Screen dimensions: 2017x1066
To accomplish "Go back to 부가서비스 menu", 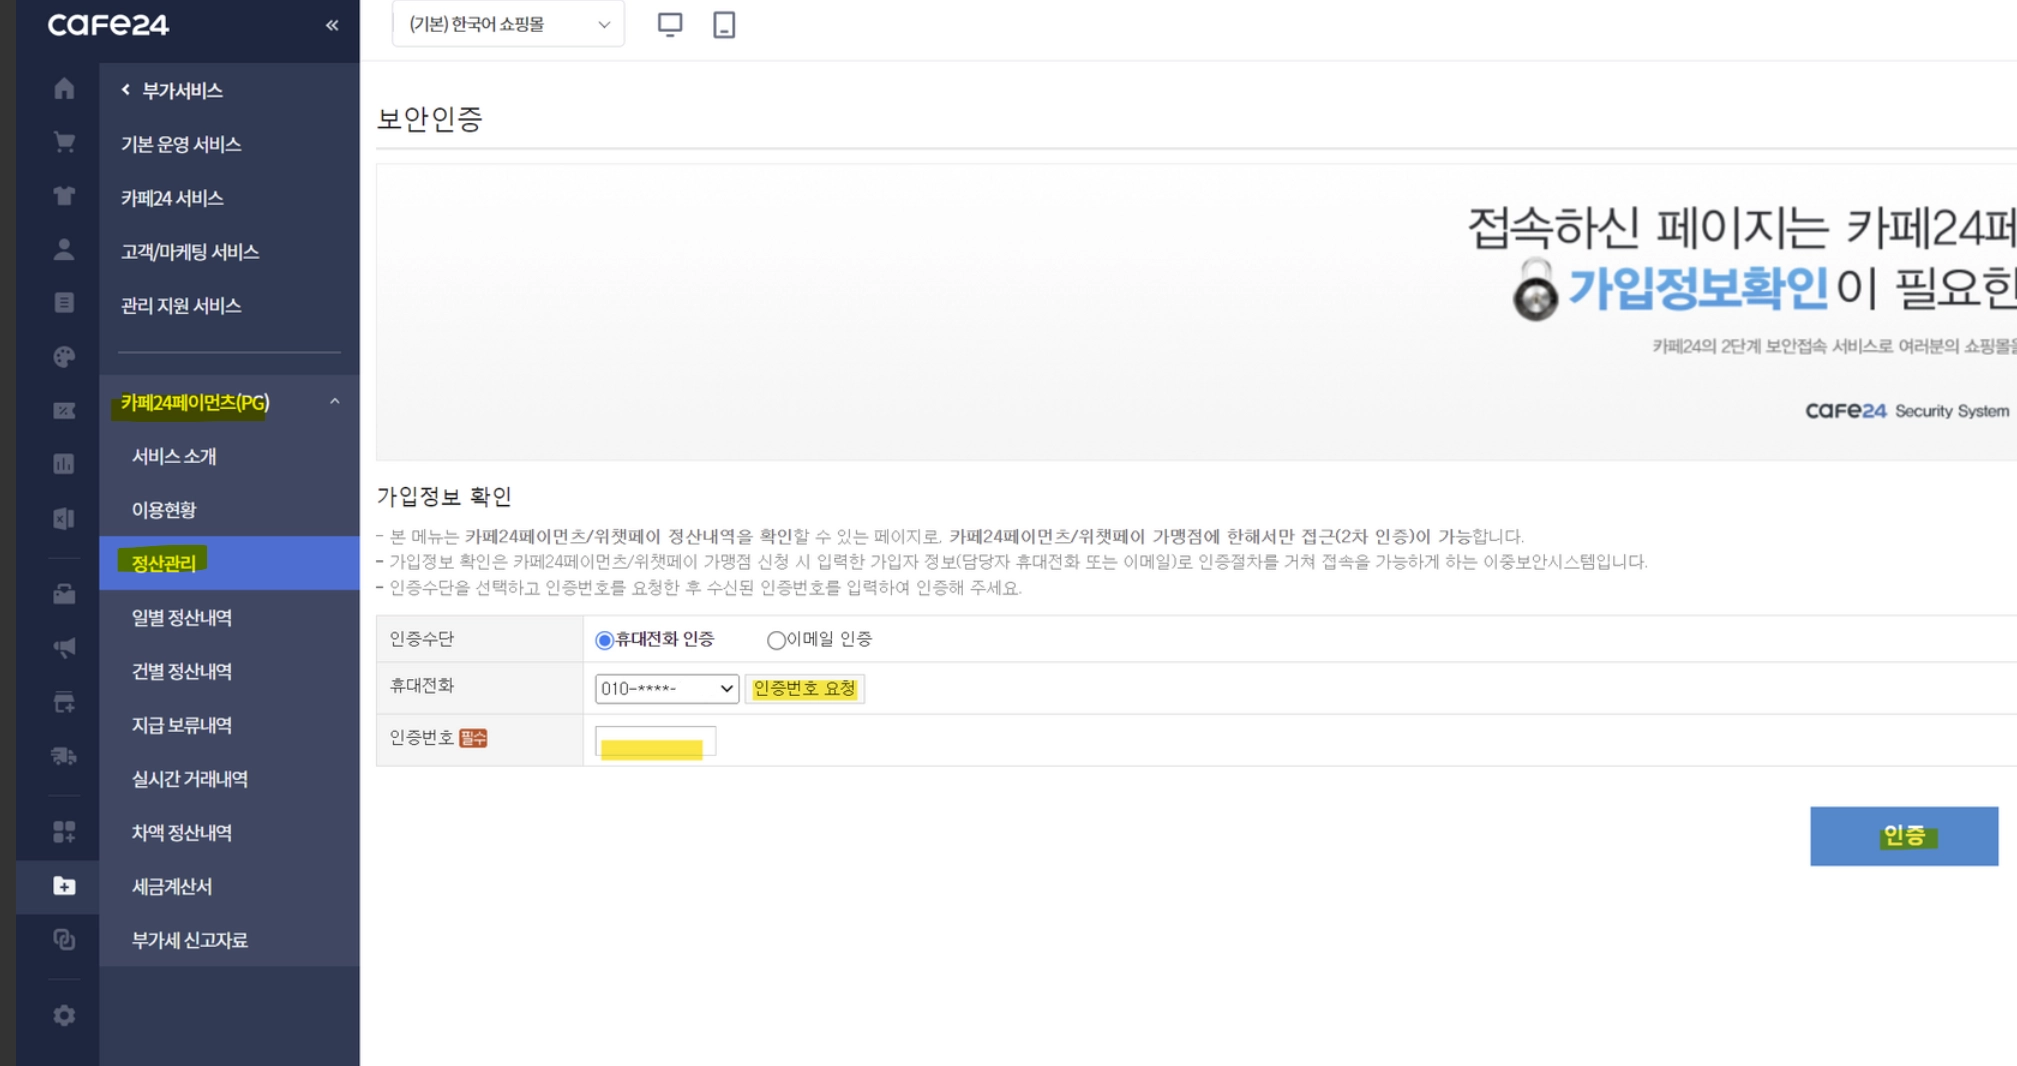I will [x=172, y=90].
